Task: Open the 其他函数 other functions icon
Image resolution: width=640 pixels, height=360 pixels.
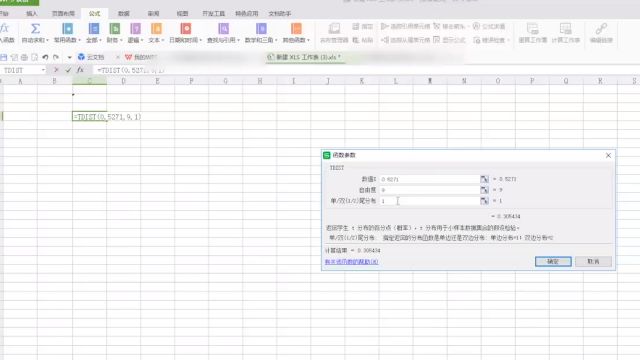Action: [x=296, y=29]
